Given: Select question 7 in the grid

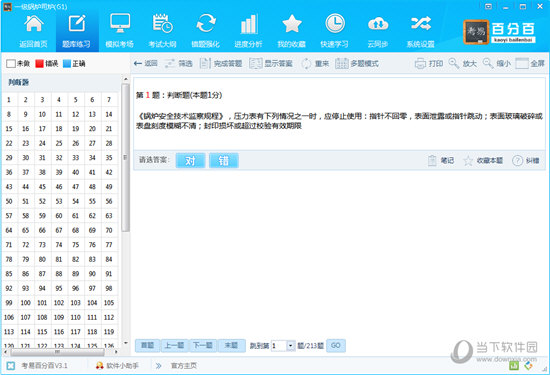Looking at the screenshot, I should pyautogui.click(x=109, y=100).
